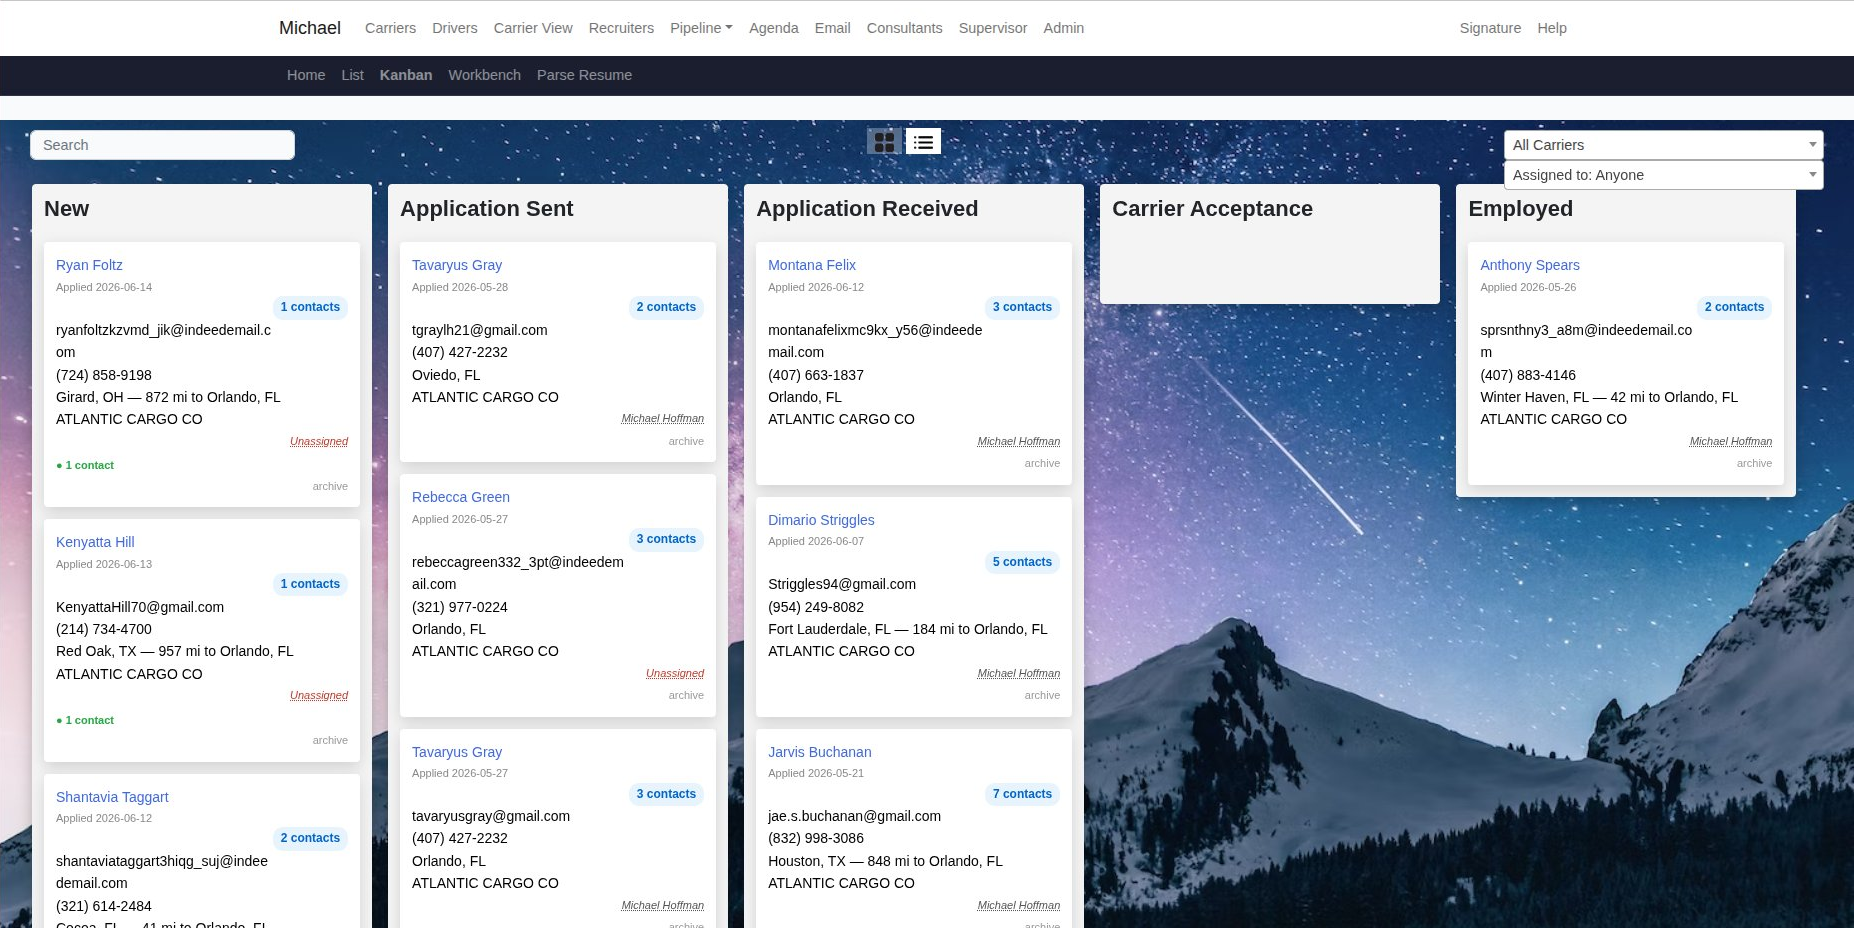
Task: Open Dimario Striggles's profile
Action: click(x=821, y=520)
